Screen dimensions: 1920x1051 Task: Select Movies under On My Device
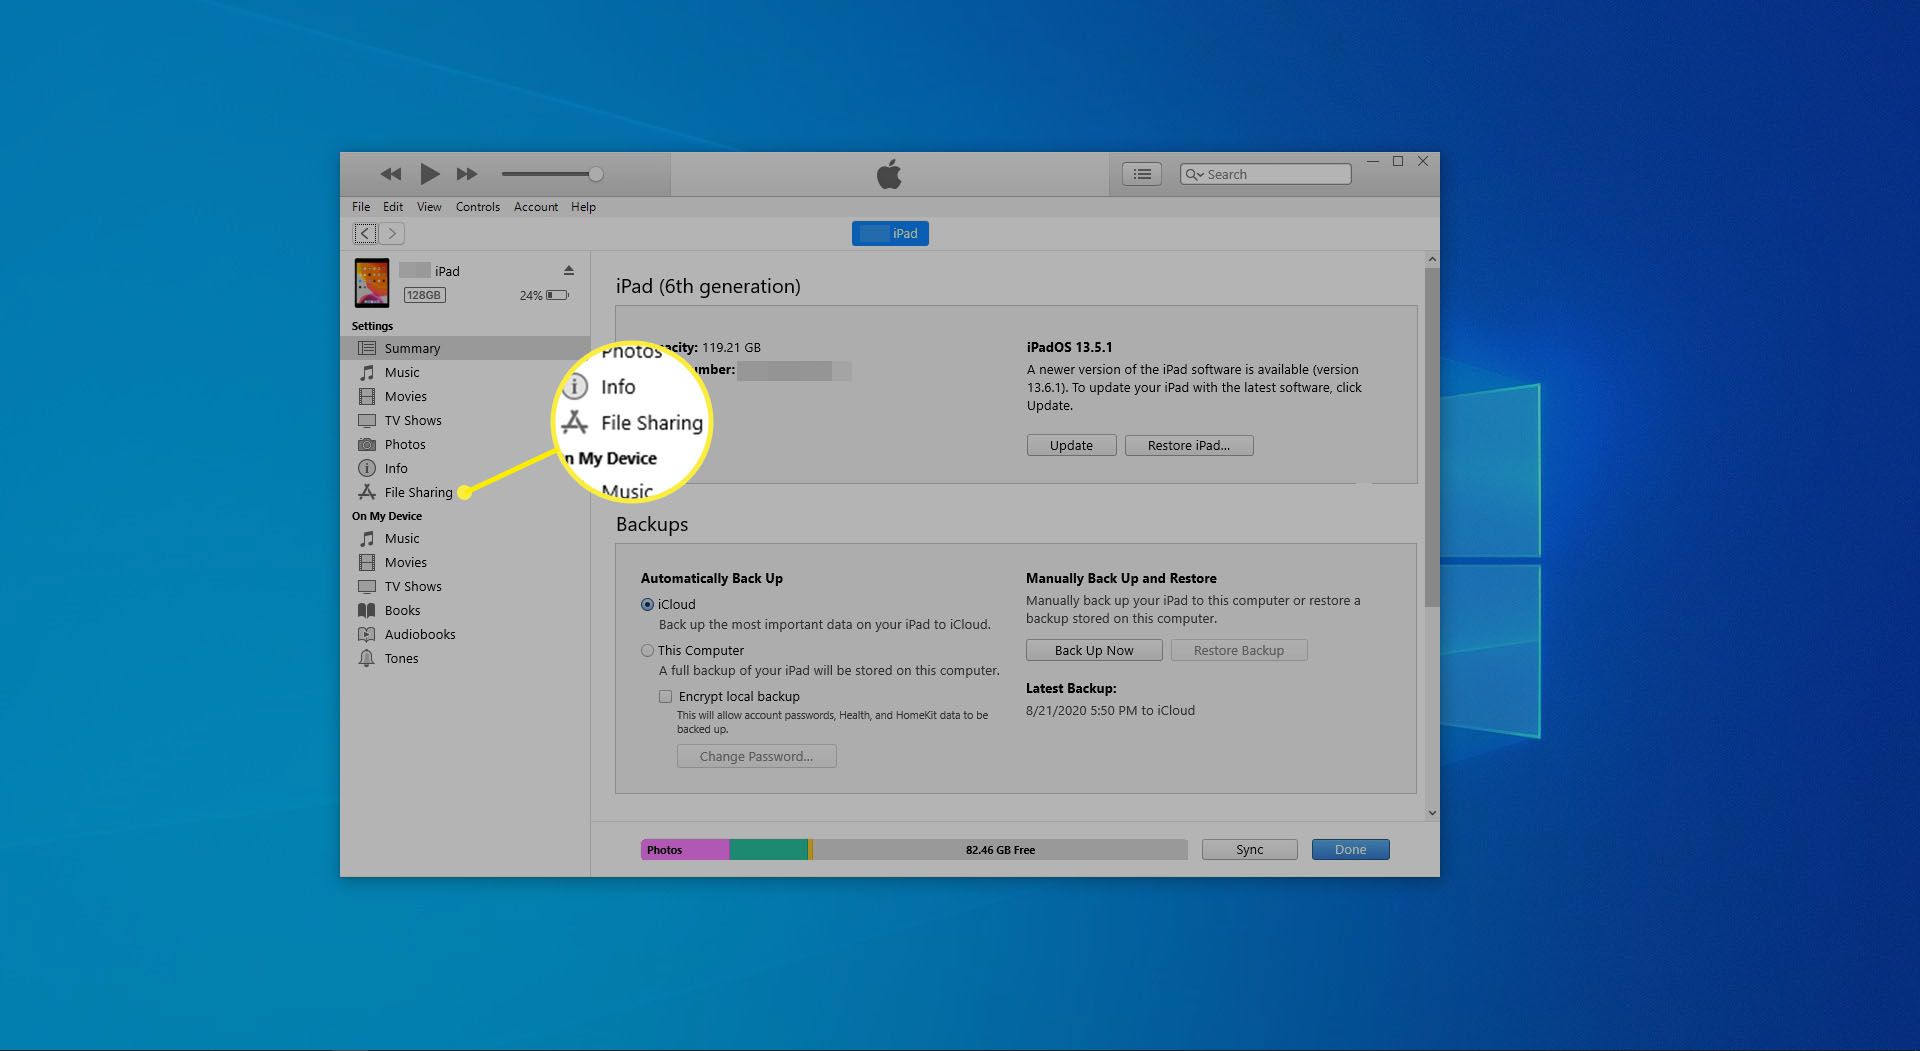pos(465,562)
